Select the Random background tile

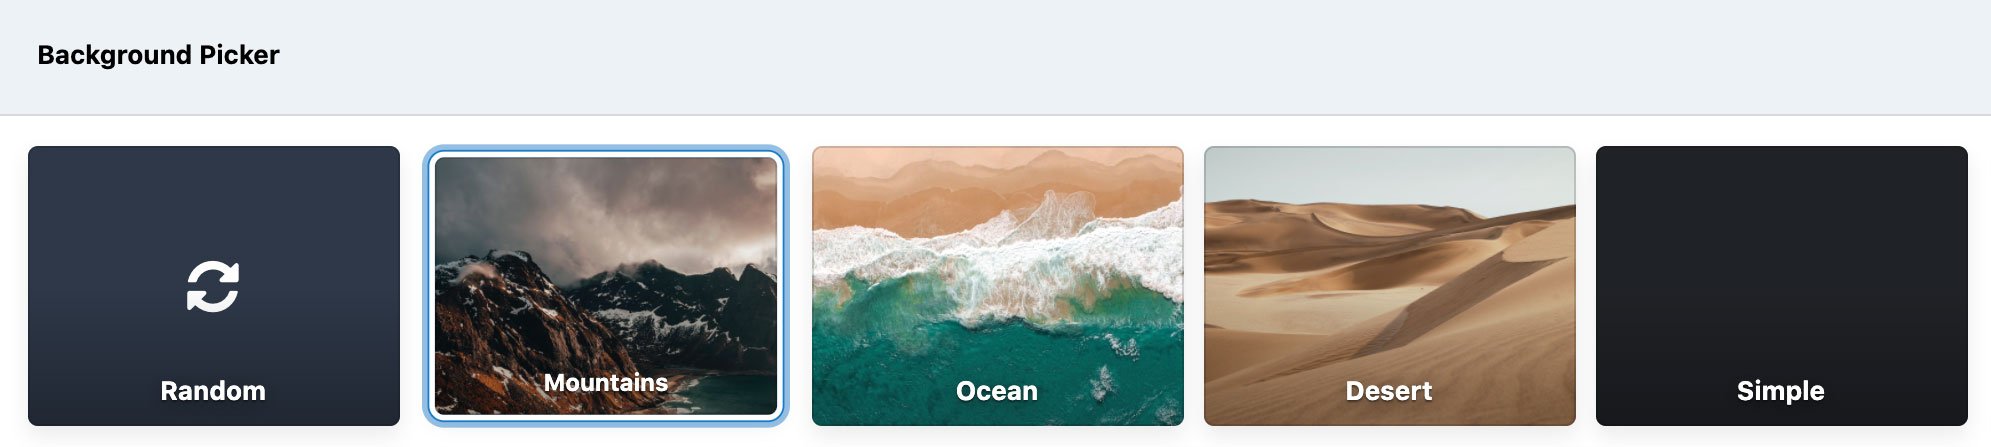[214, 286]
